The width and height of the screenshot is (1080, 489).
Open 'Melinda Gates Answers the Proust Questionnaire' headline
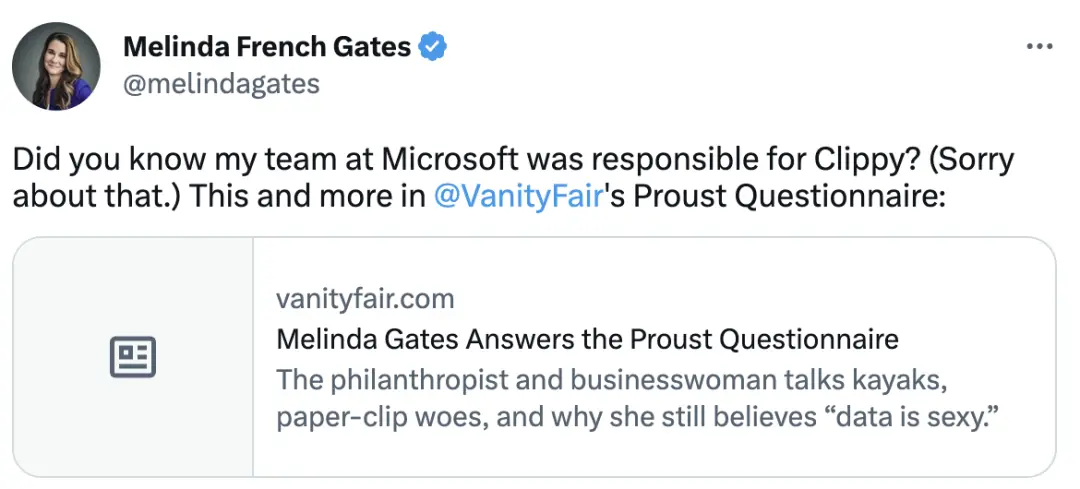coord(588,339)
